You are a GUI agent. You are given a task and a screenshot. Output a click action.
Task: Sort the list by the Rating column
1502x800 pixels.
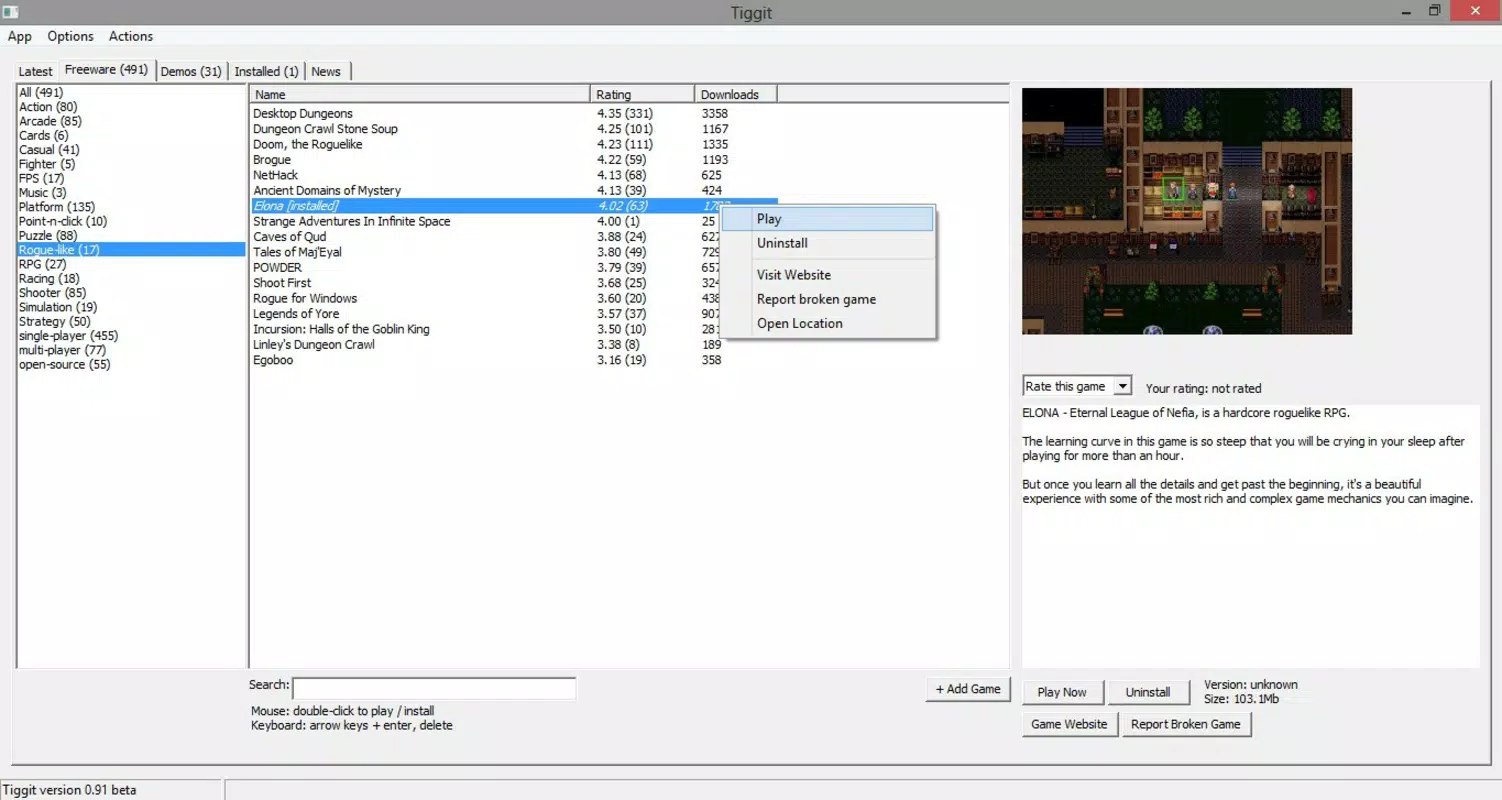click(643, 95)
